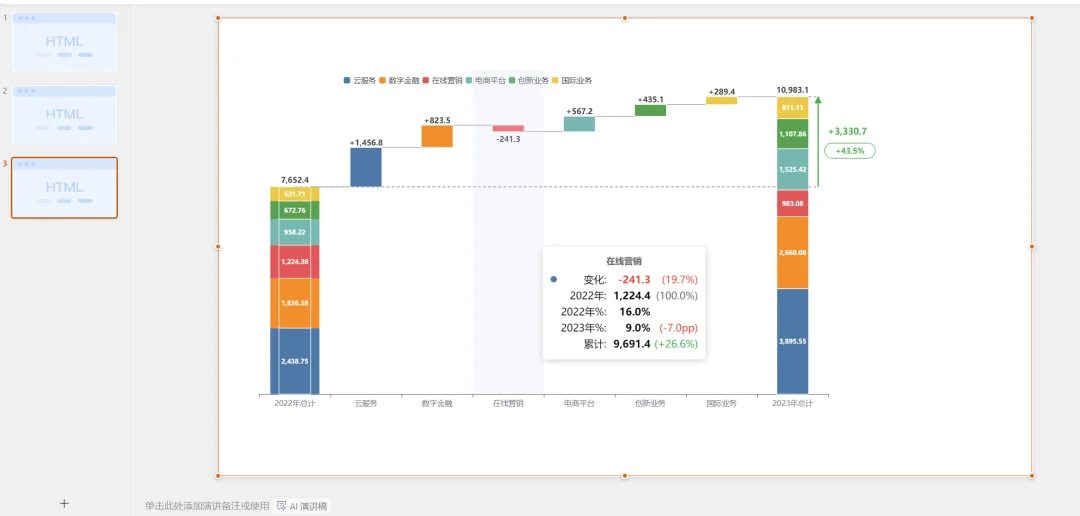The image size is (1080, 516).
Task: Toggle the 创新业务 legend series
Action: (529, 81)
